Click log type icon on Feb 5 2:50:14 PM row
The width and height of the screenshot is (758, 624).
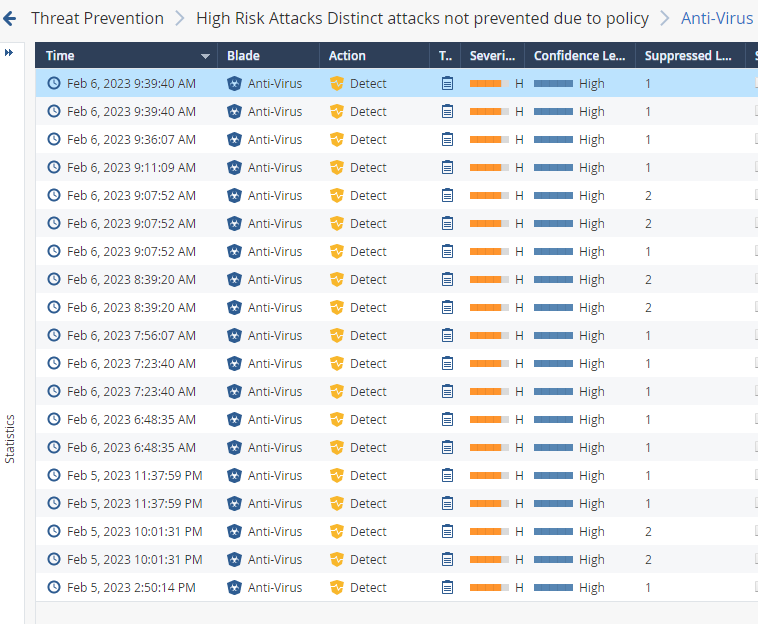pos(447,588)
